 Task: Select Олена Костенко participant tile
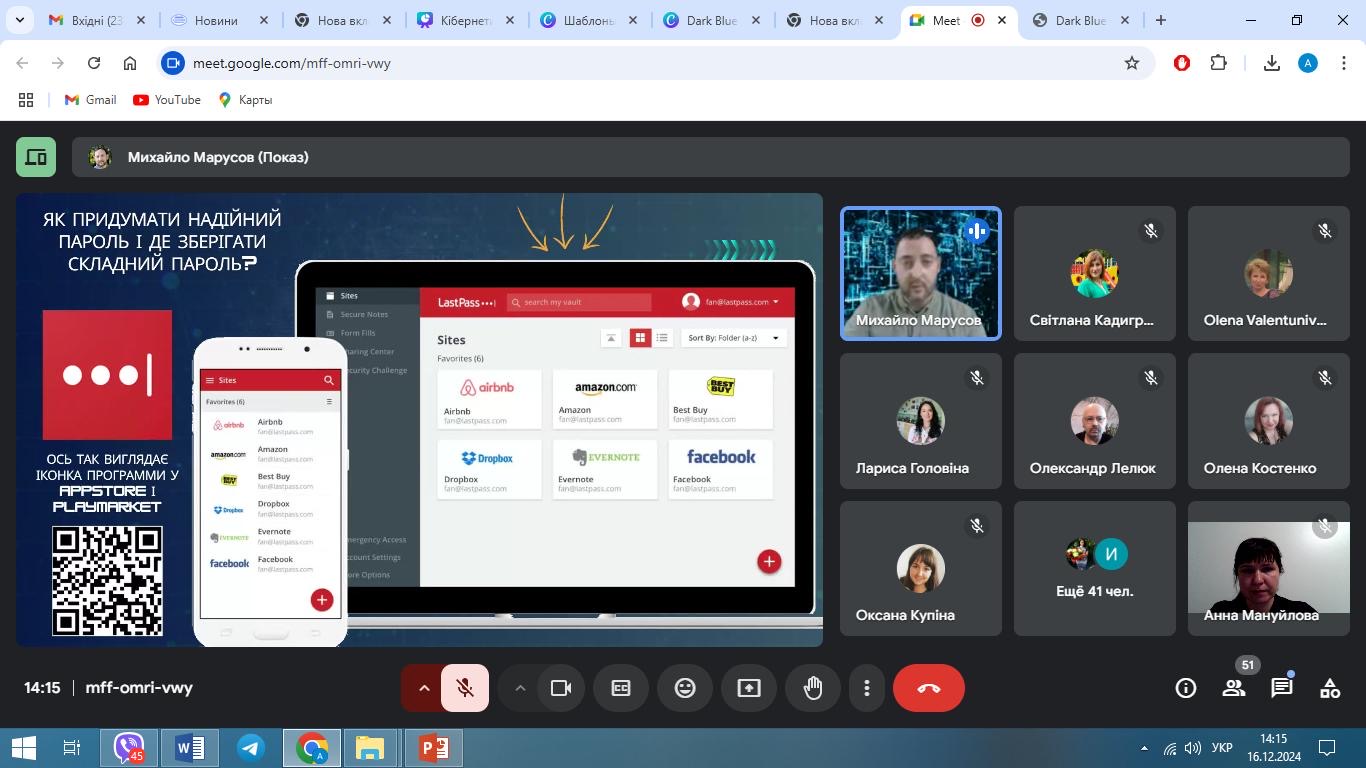[1269, 421]
